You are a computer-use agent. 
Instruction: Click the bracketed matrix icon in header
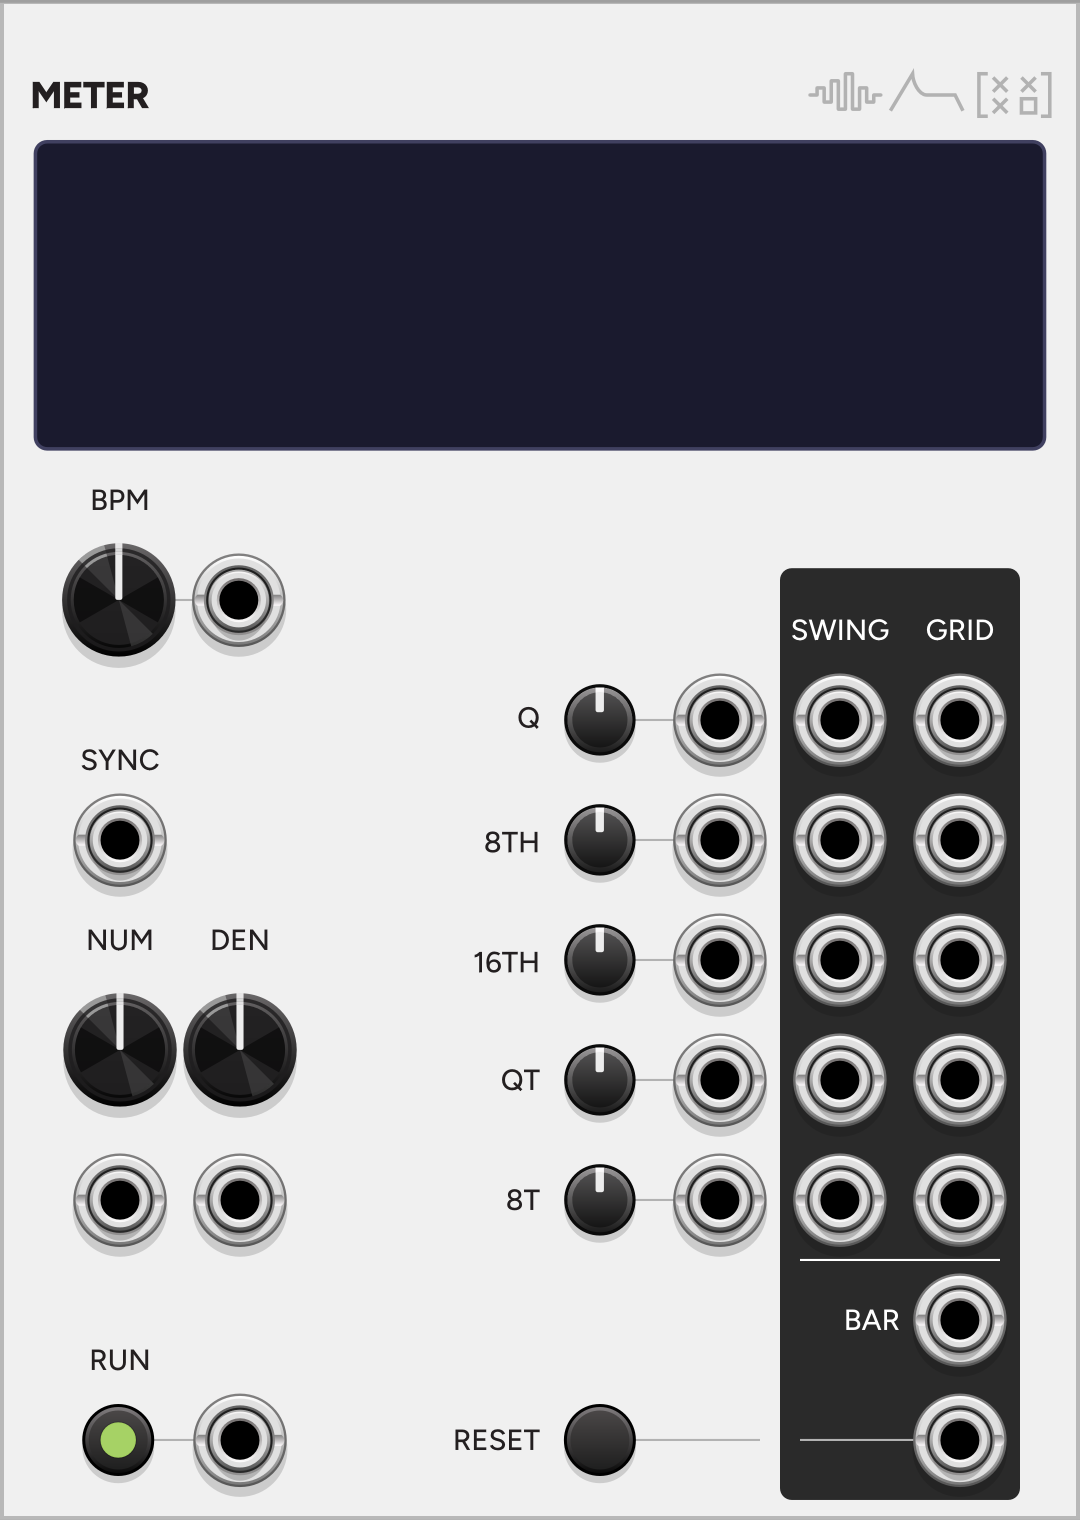point(1014,95)
